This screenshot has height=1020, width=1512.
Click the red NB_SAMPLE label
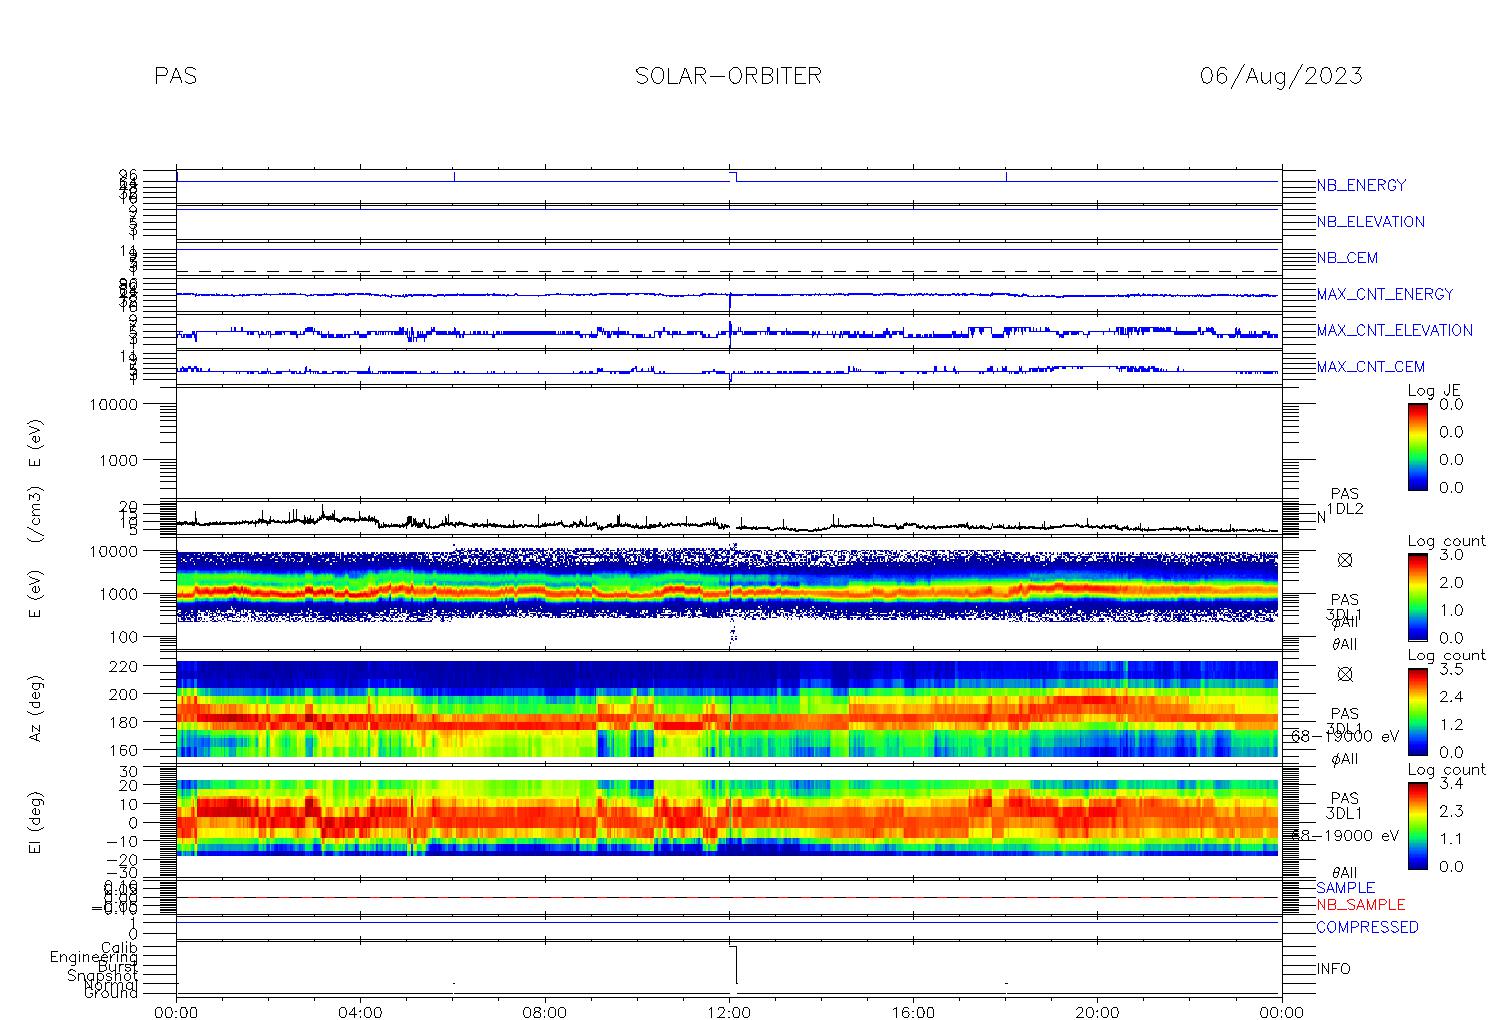pos(1360,905)
